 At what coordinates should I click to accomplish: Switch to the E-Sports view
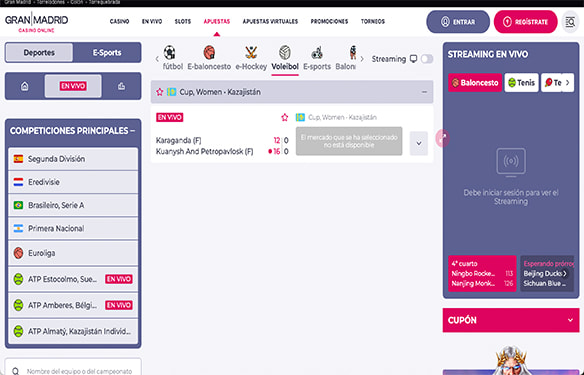(x=107, y=53)
